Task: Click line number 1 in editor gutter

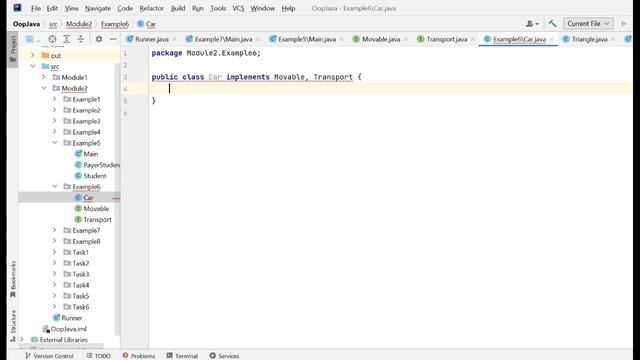Action: click(125, 53)
